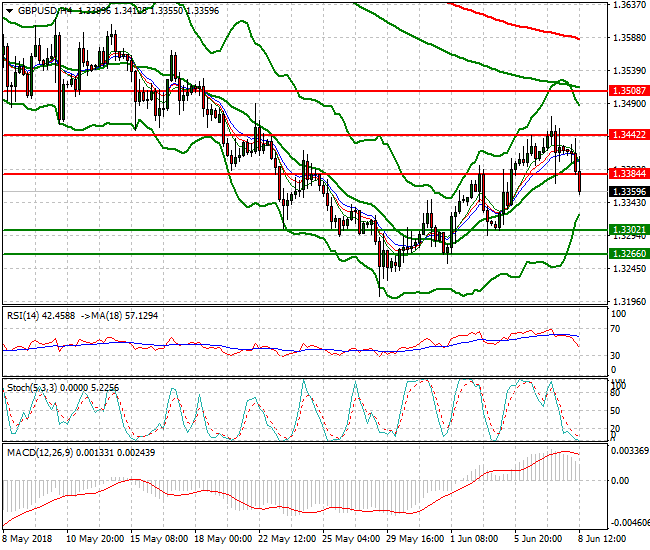The height and width of the screenshot is (550, 650).
Task: Click the RSI scale value 100
Action: (617, 313)
